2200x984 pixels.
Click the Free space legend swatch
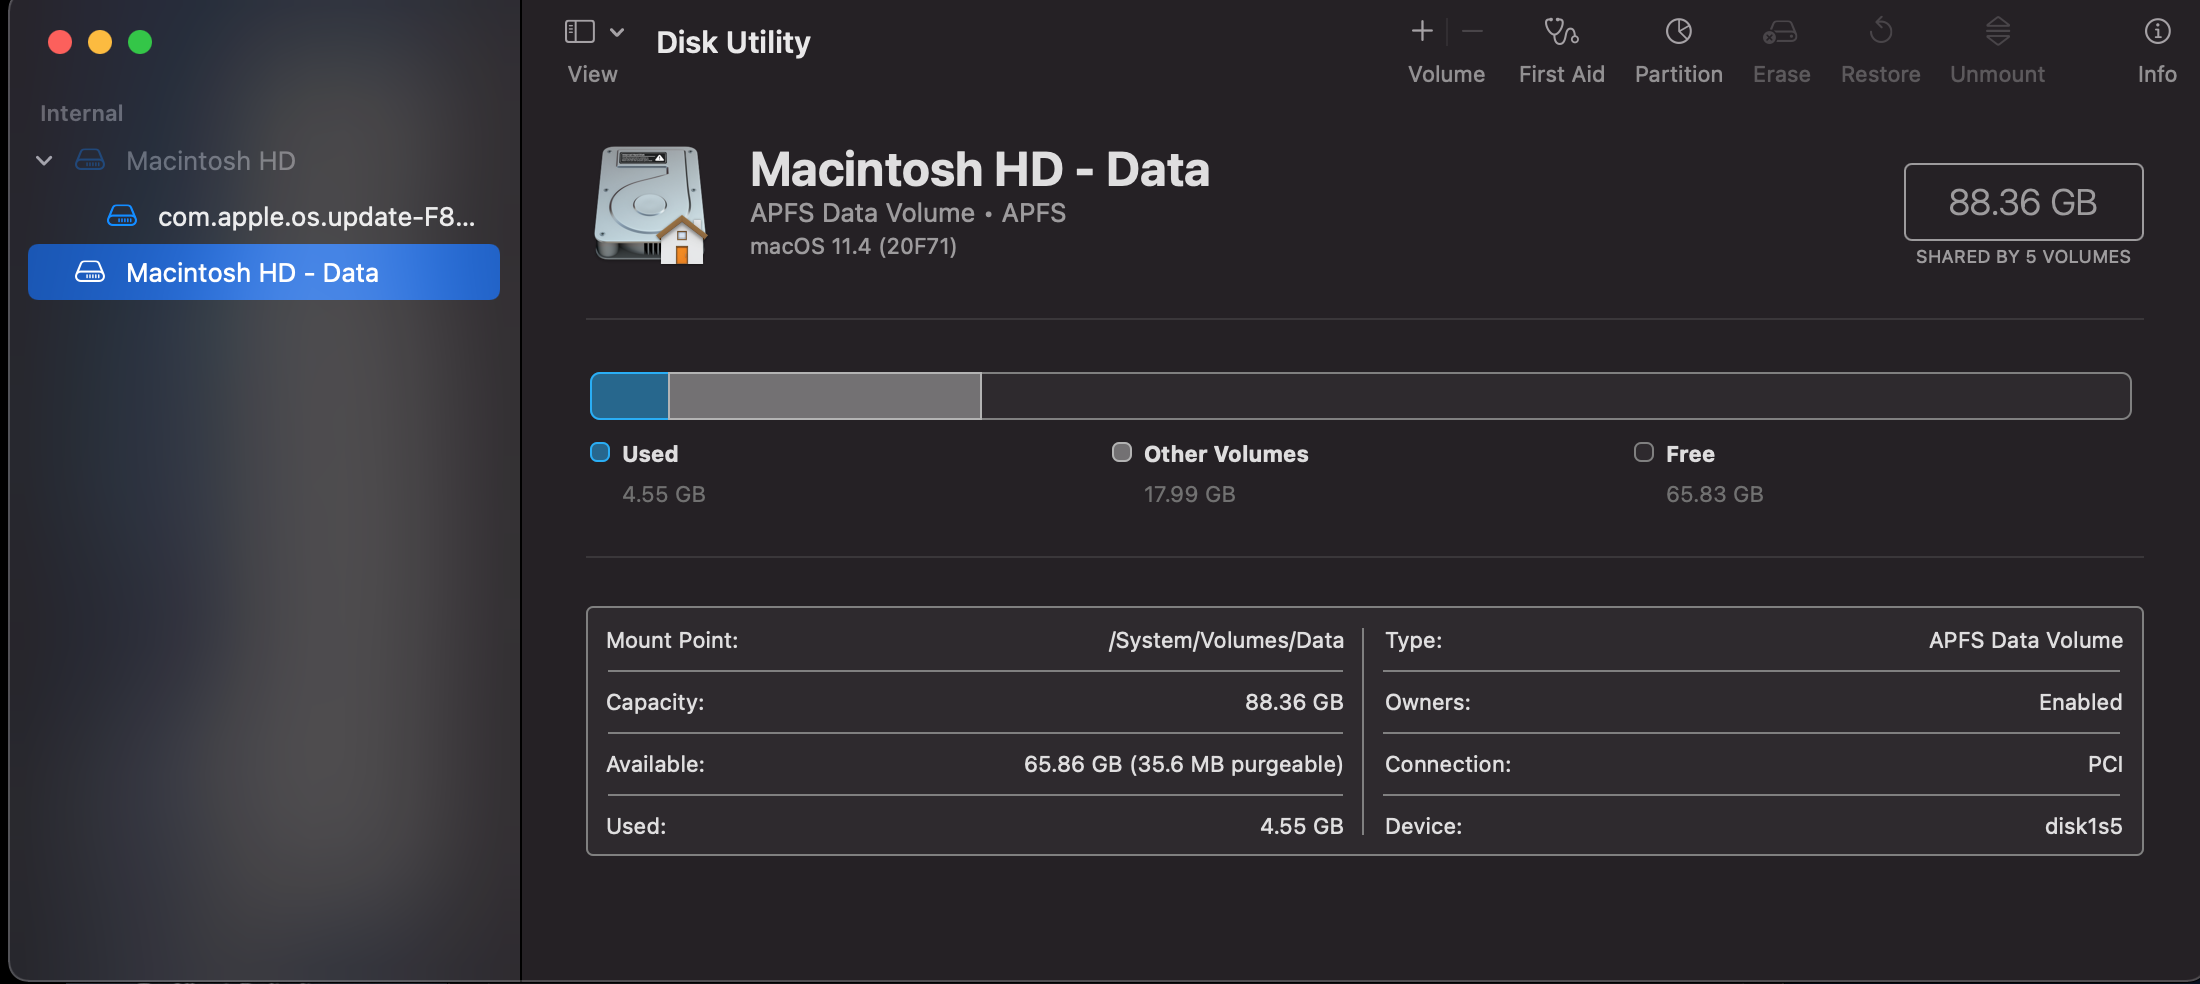coord(1644,453)
